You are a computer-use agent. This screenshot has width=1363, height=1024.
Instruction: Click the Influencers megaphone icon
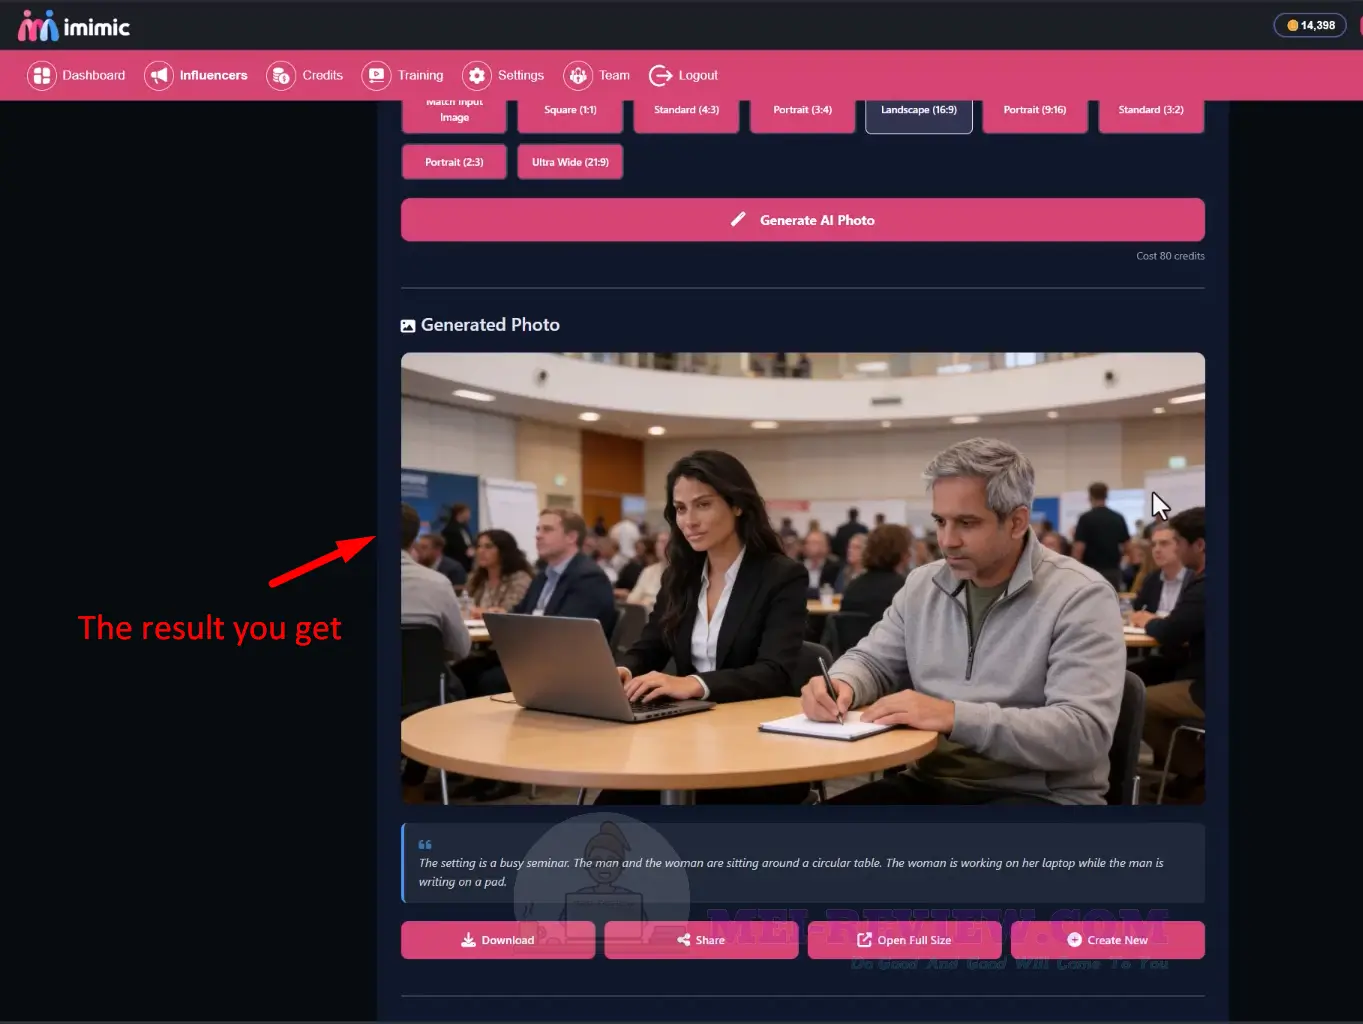click(x=159, y=75)
